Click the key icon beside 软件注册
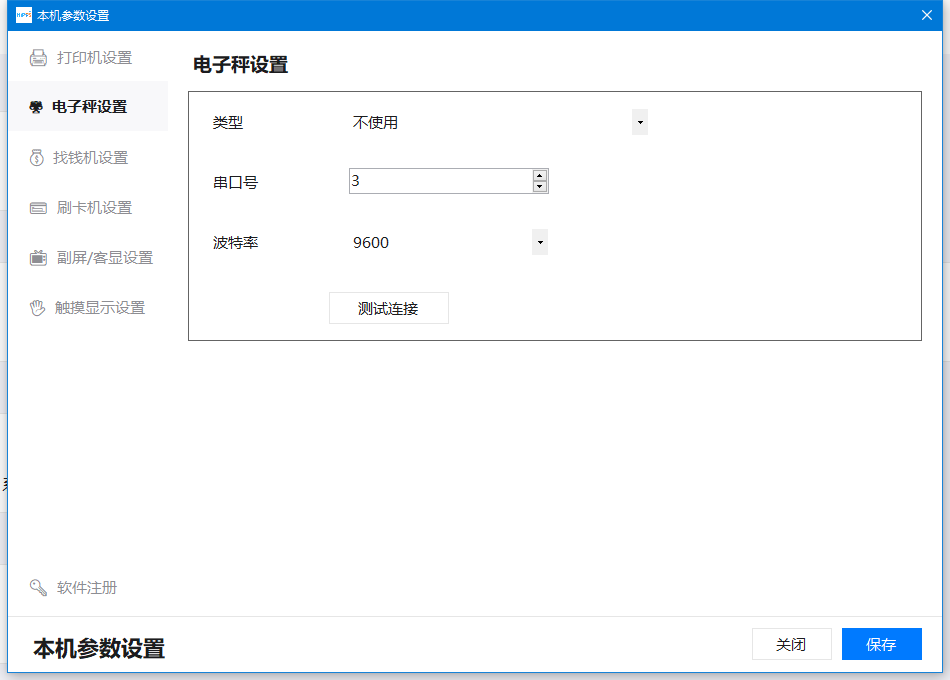Viewport: 950px width, 680px height. pos(38,587)
